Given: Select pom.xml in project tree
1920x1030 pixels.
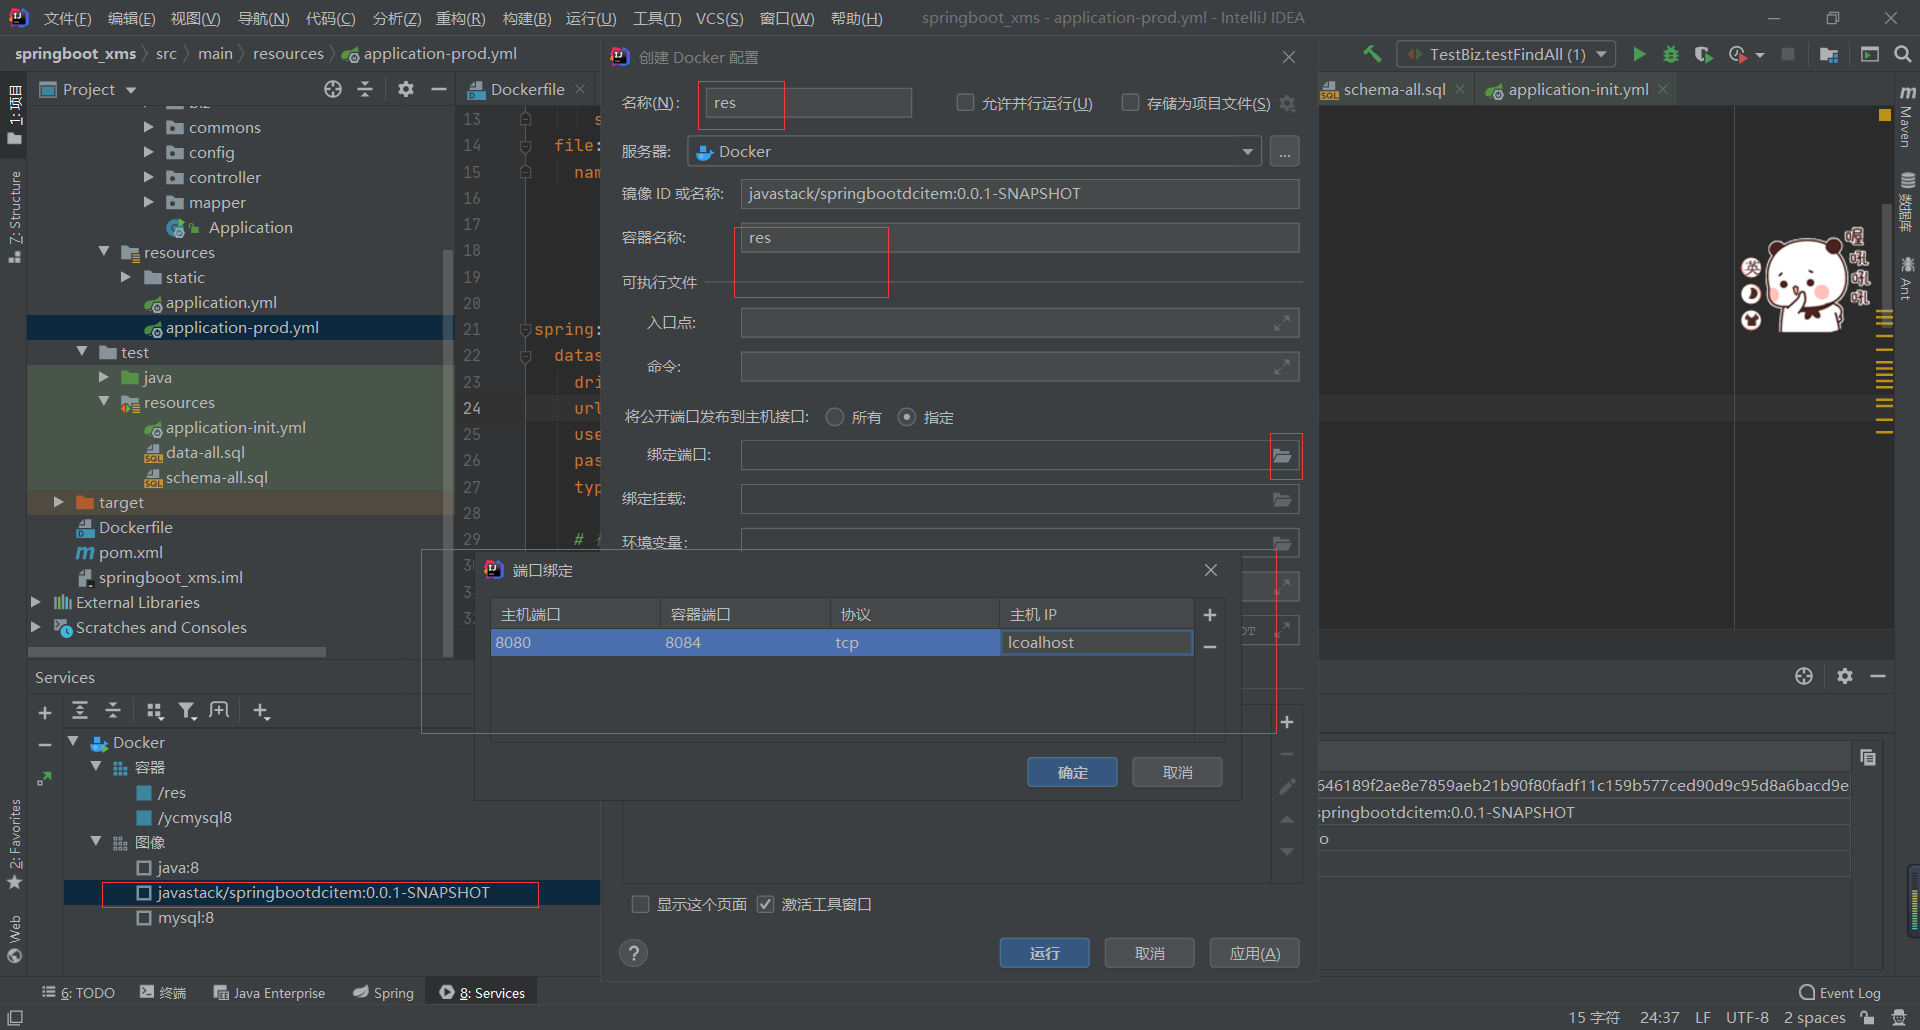Looking at the screenshot, I should point(130,552).
